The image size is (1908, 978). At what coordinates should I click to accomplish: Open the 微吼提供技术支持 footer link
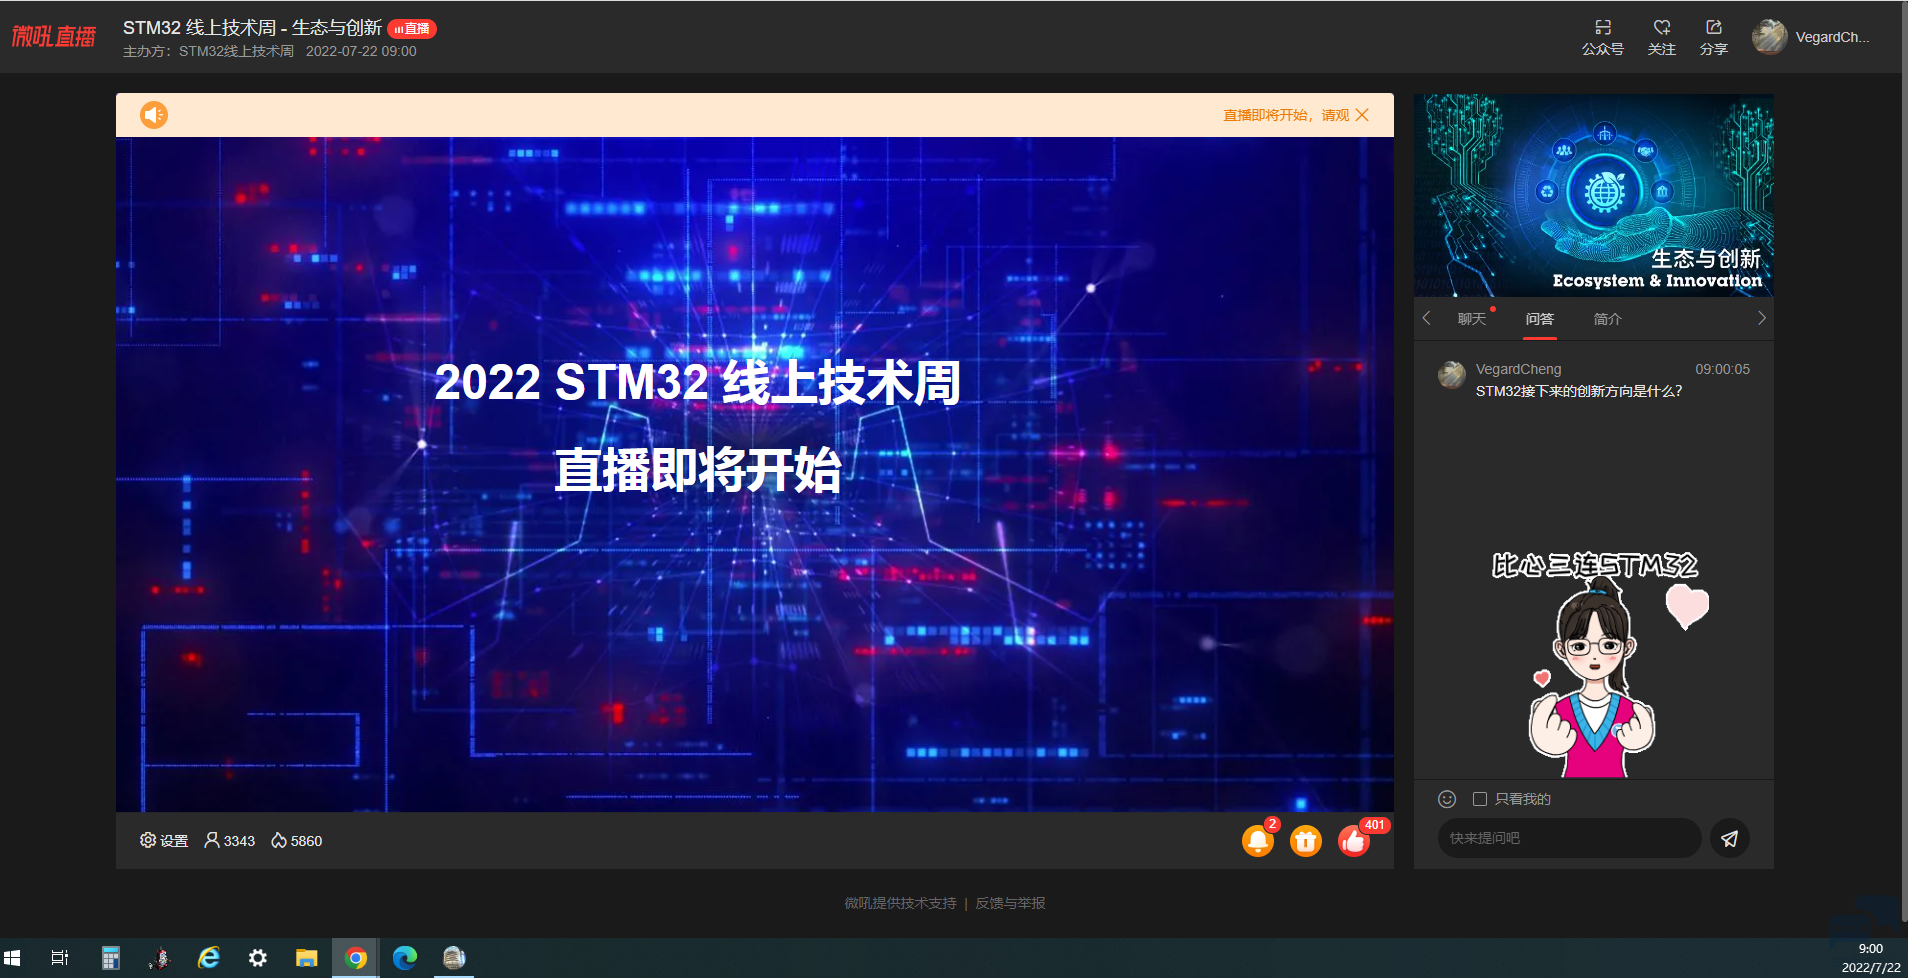(900, 903)
